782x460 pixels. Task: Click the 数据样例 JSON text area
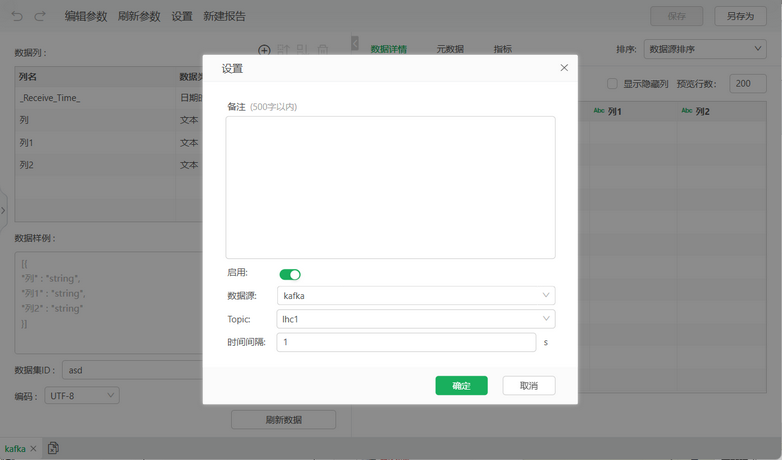[x=109, y=302]
